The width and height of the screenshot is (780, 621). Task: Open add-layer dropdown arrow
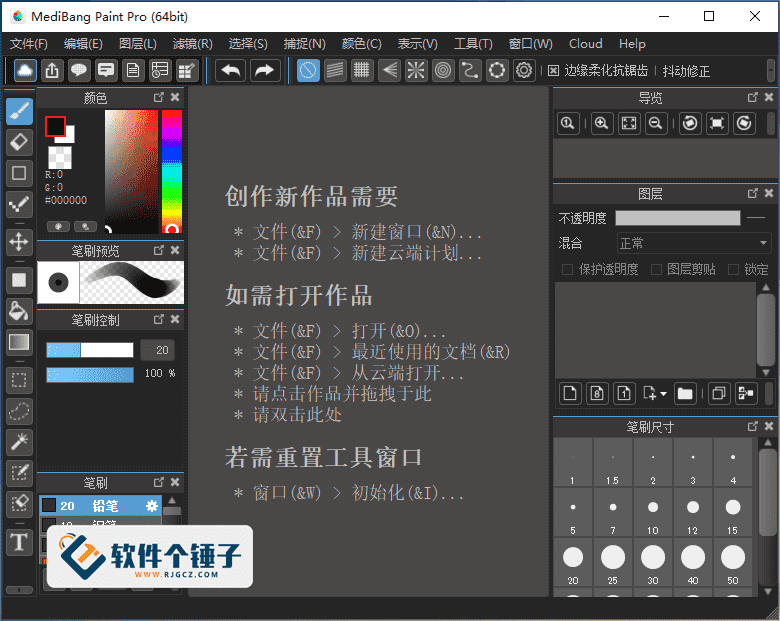663,394
